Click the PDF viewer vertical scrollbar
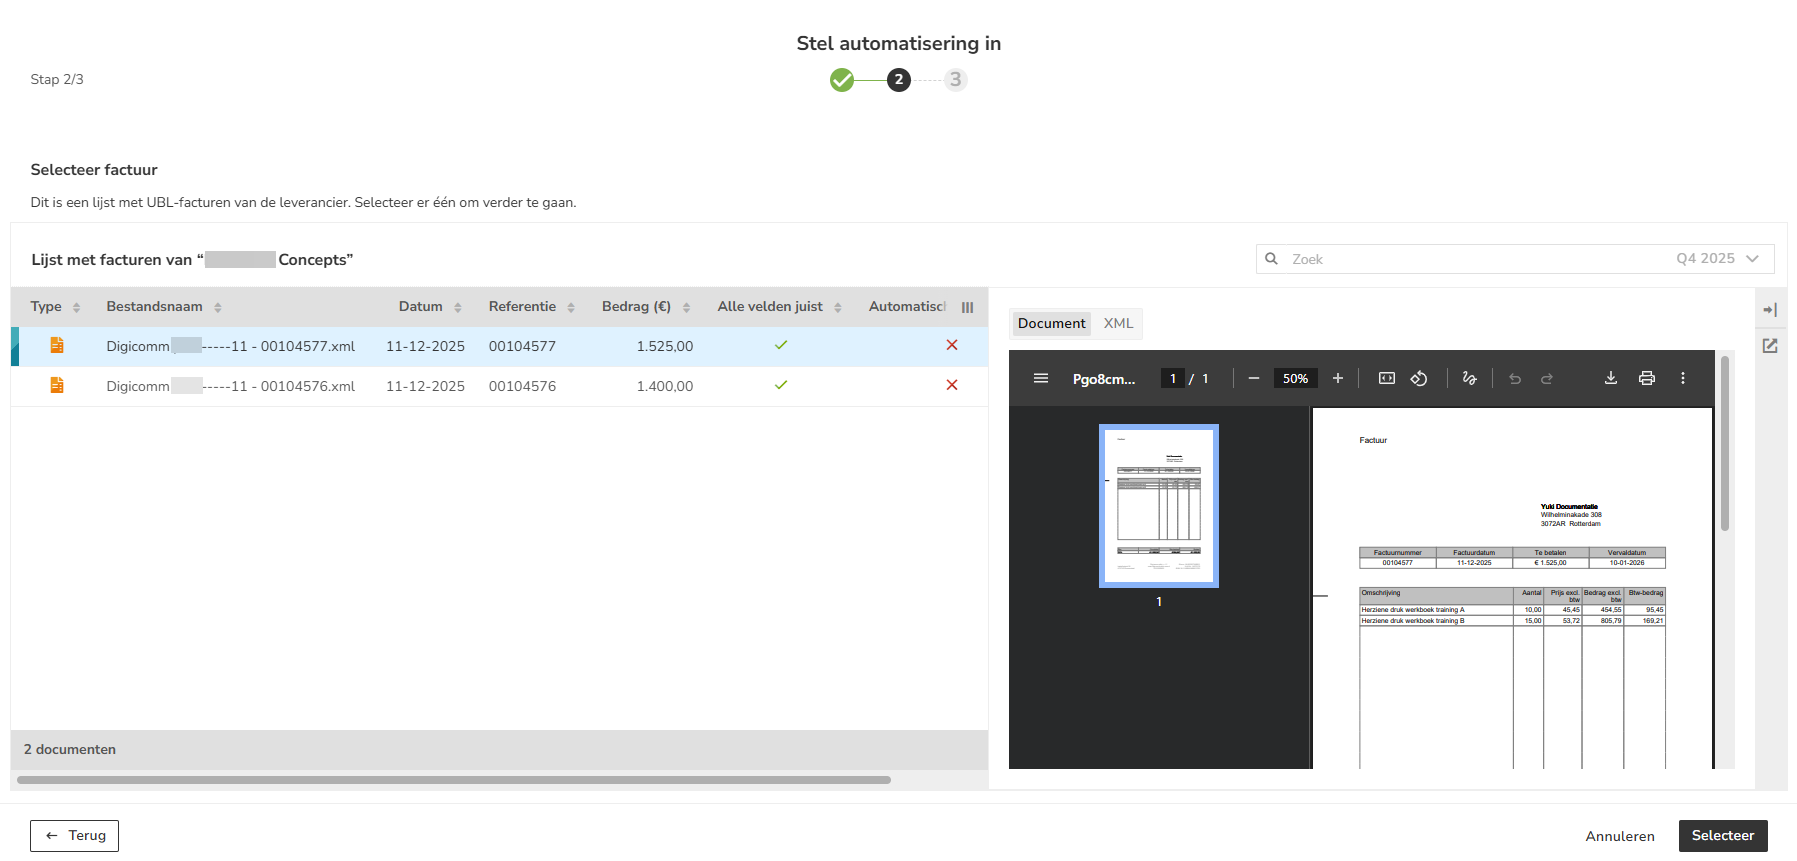The image size is (1797, 861). 1725,443
